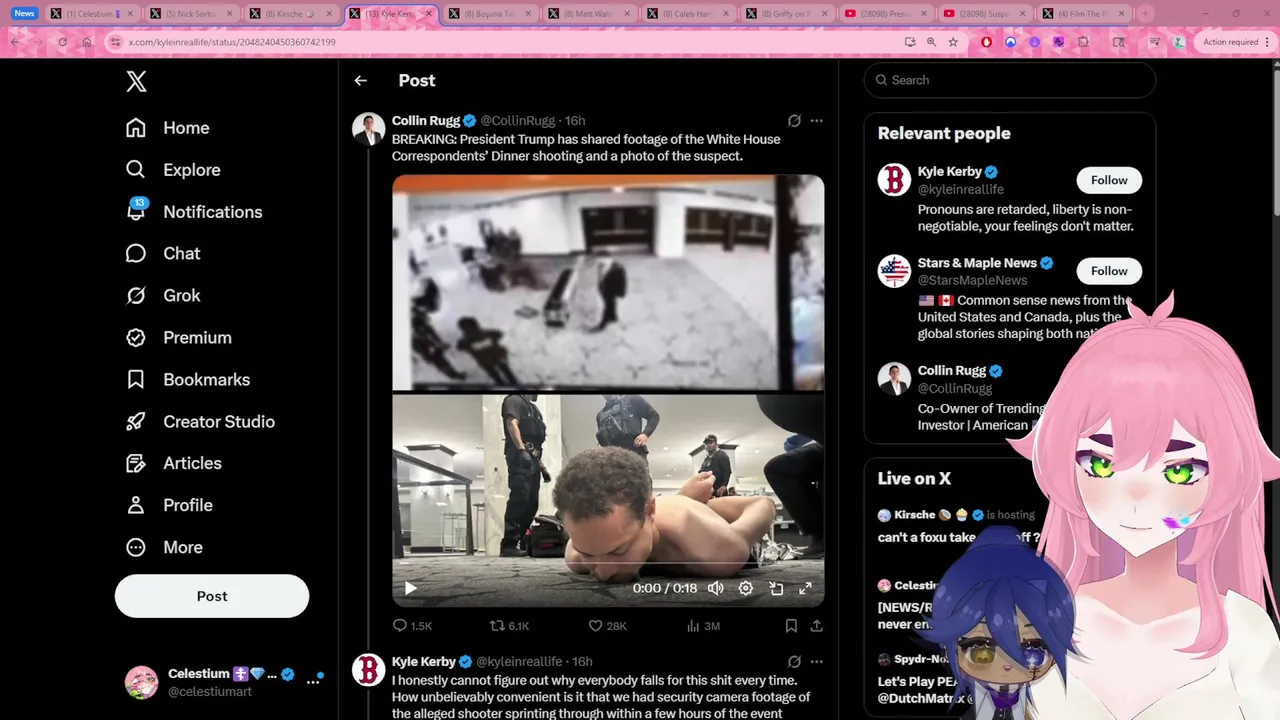Go back using the Post arrow
Viewport: 1280px width, 720px height.
pyautogui.click(x=361, y=81)
